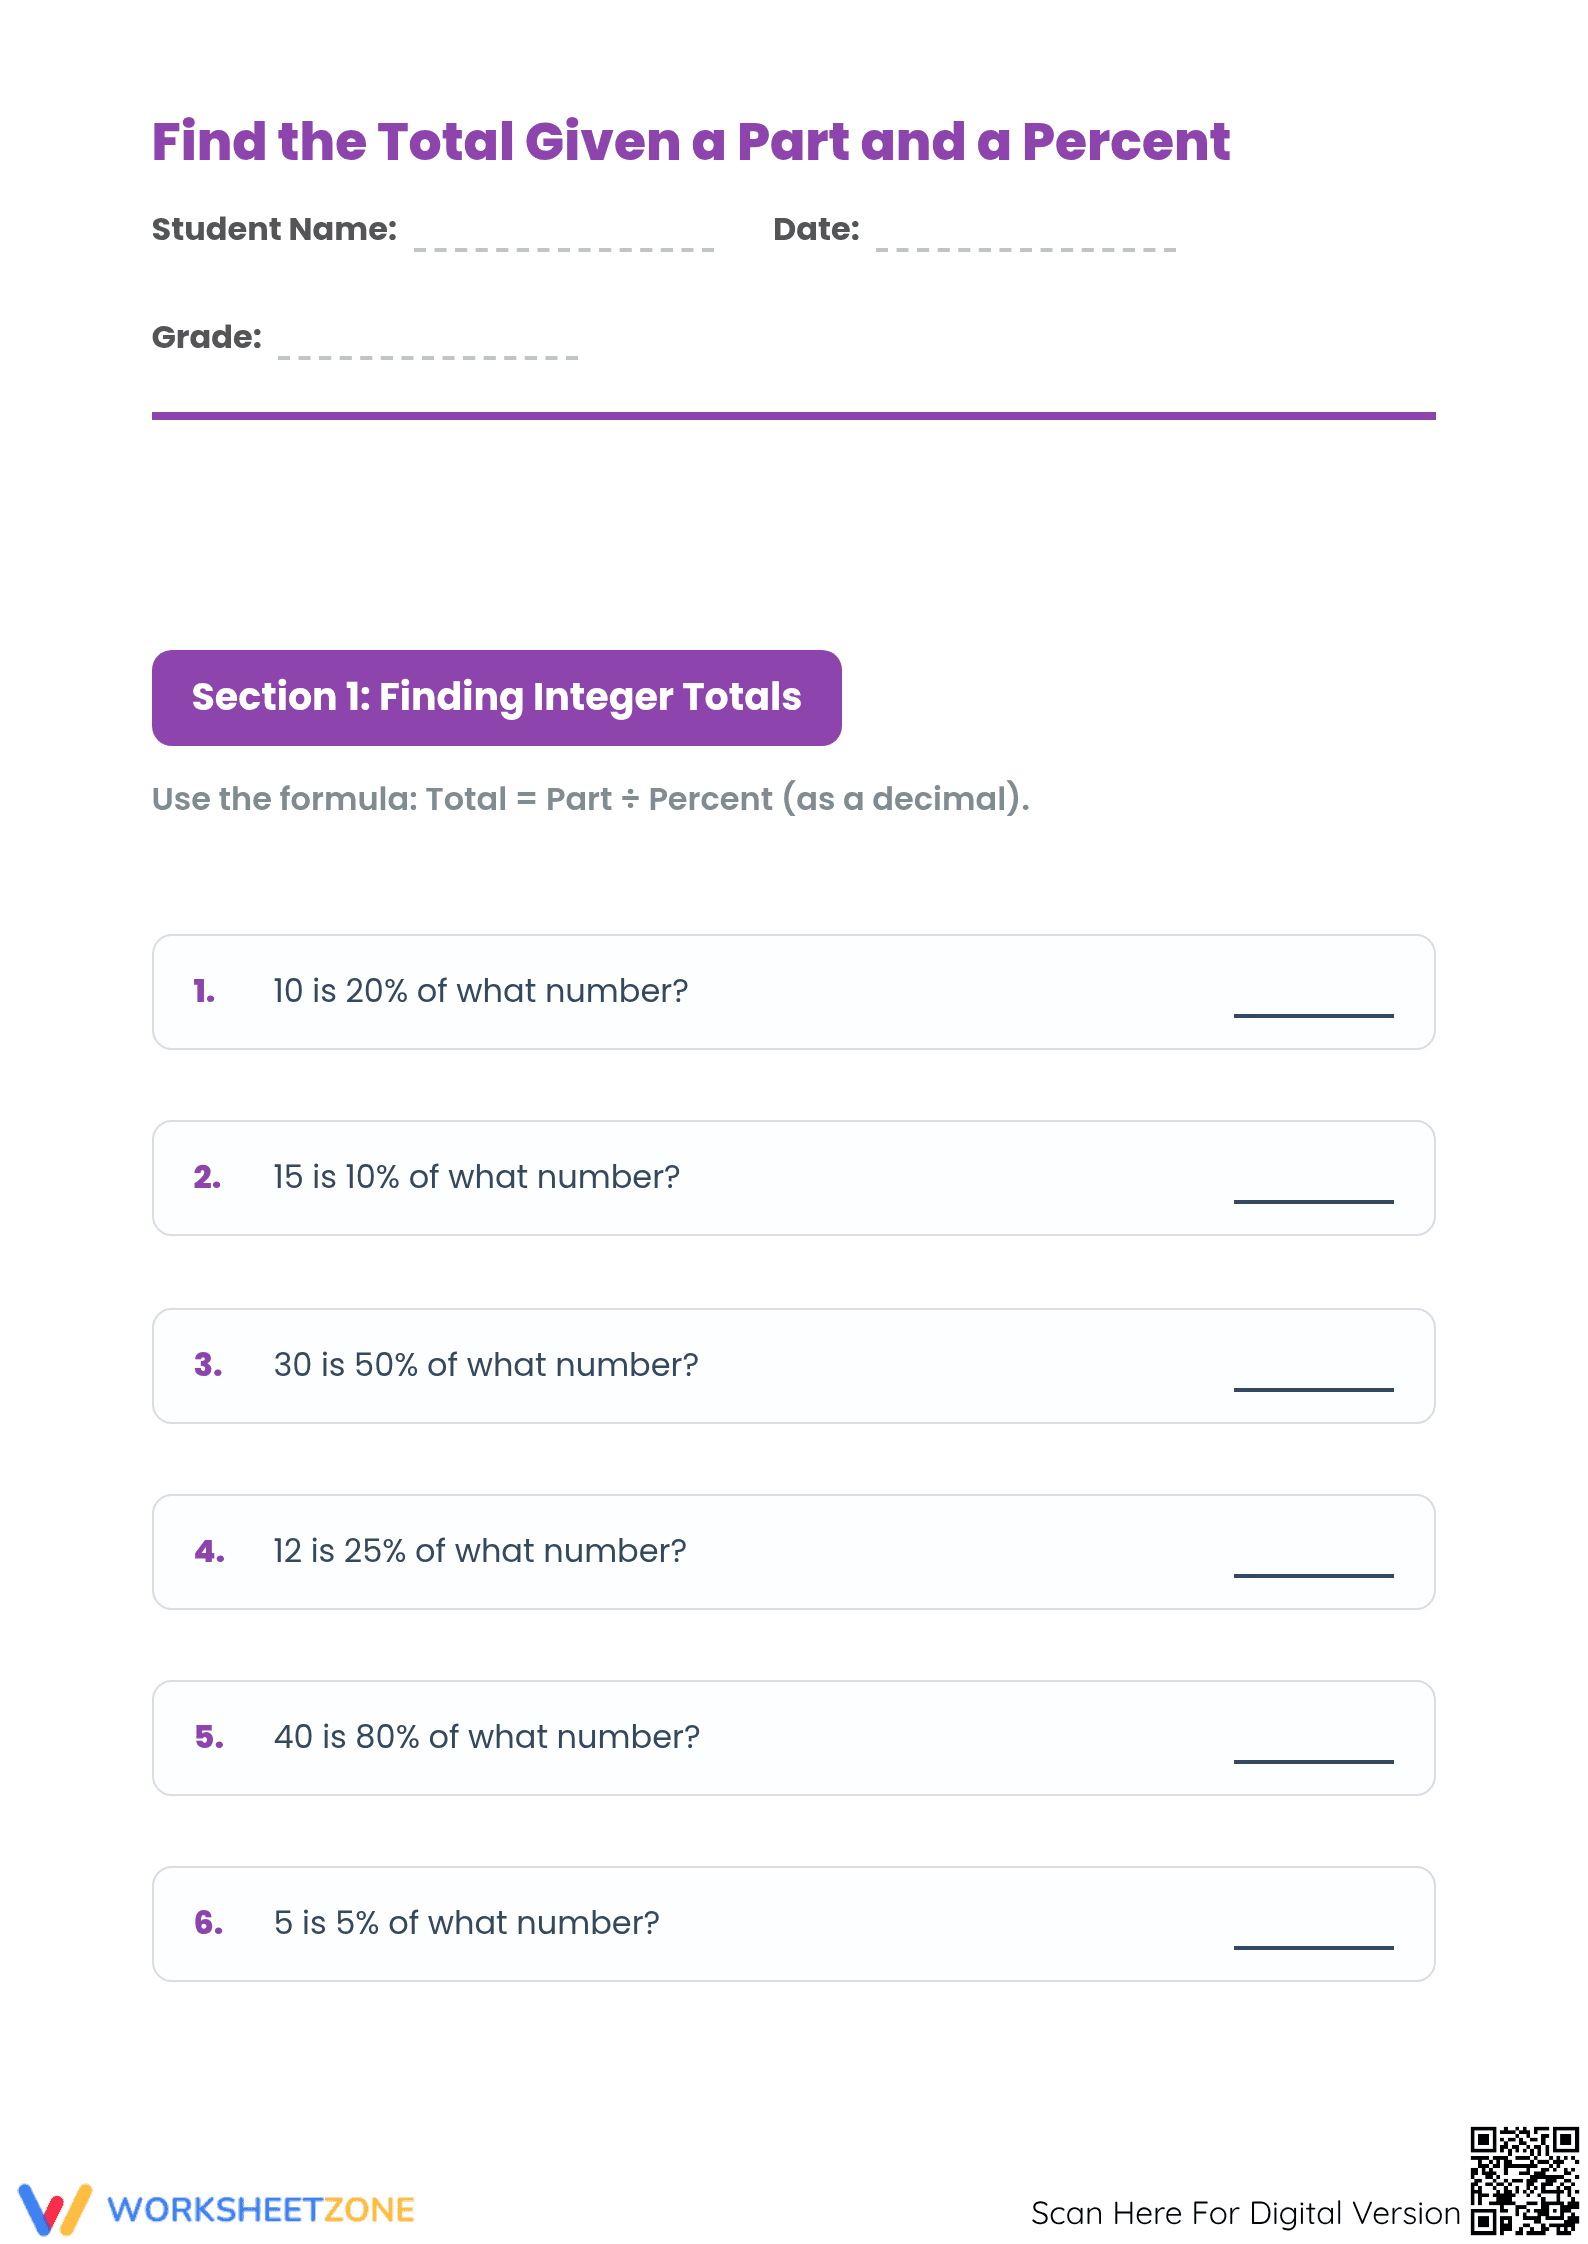Click answer line for 5 is 5% question
Screen dimensions: 1588x2244
coord(1313,1947)
